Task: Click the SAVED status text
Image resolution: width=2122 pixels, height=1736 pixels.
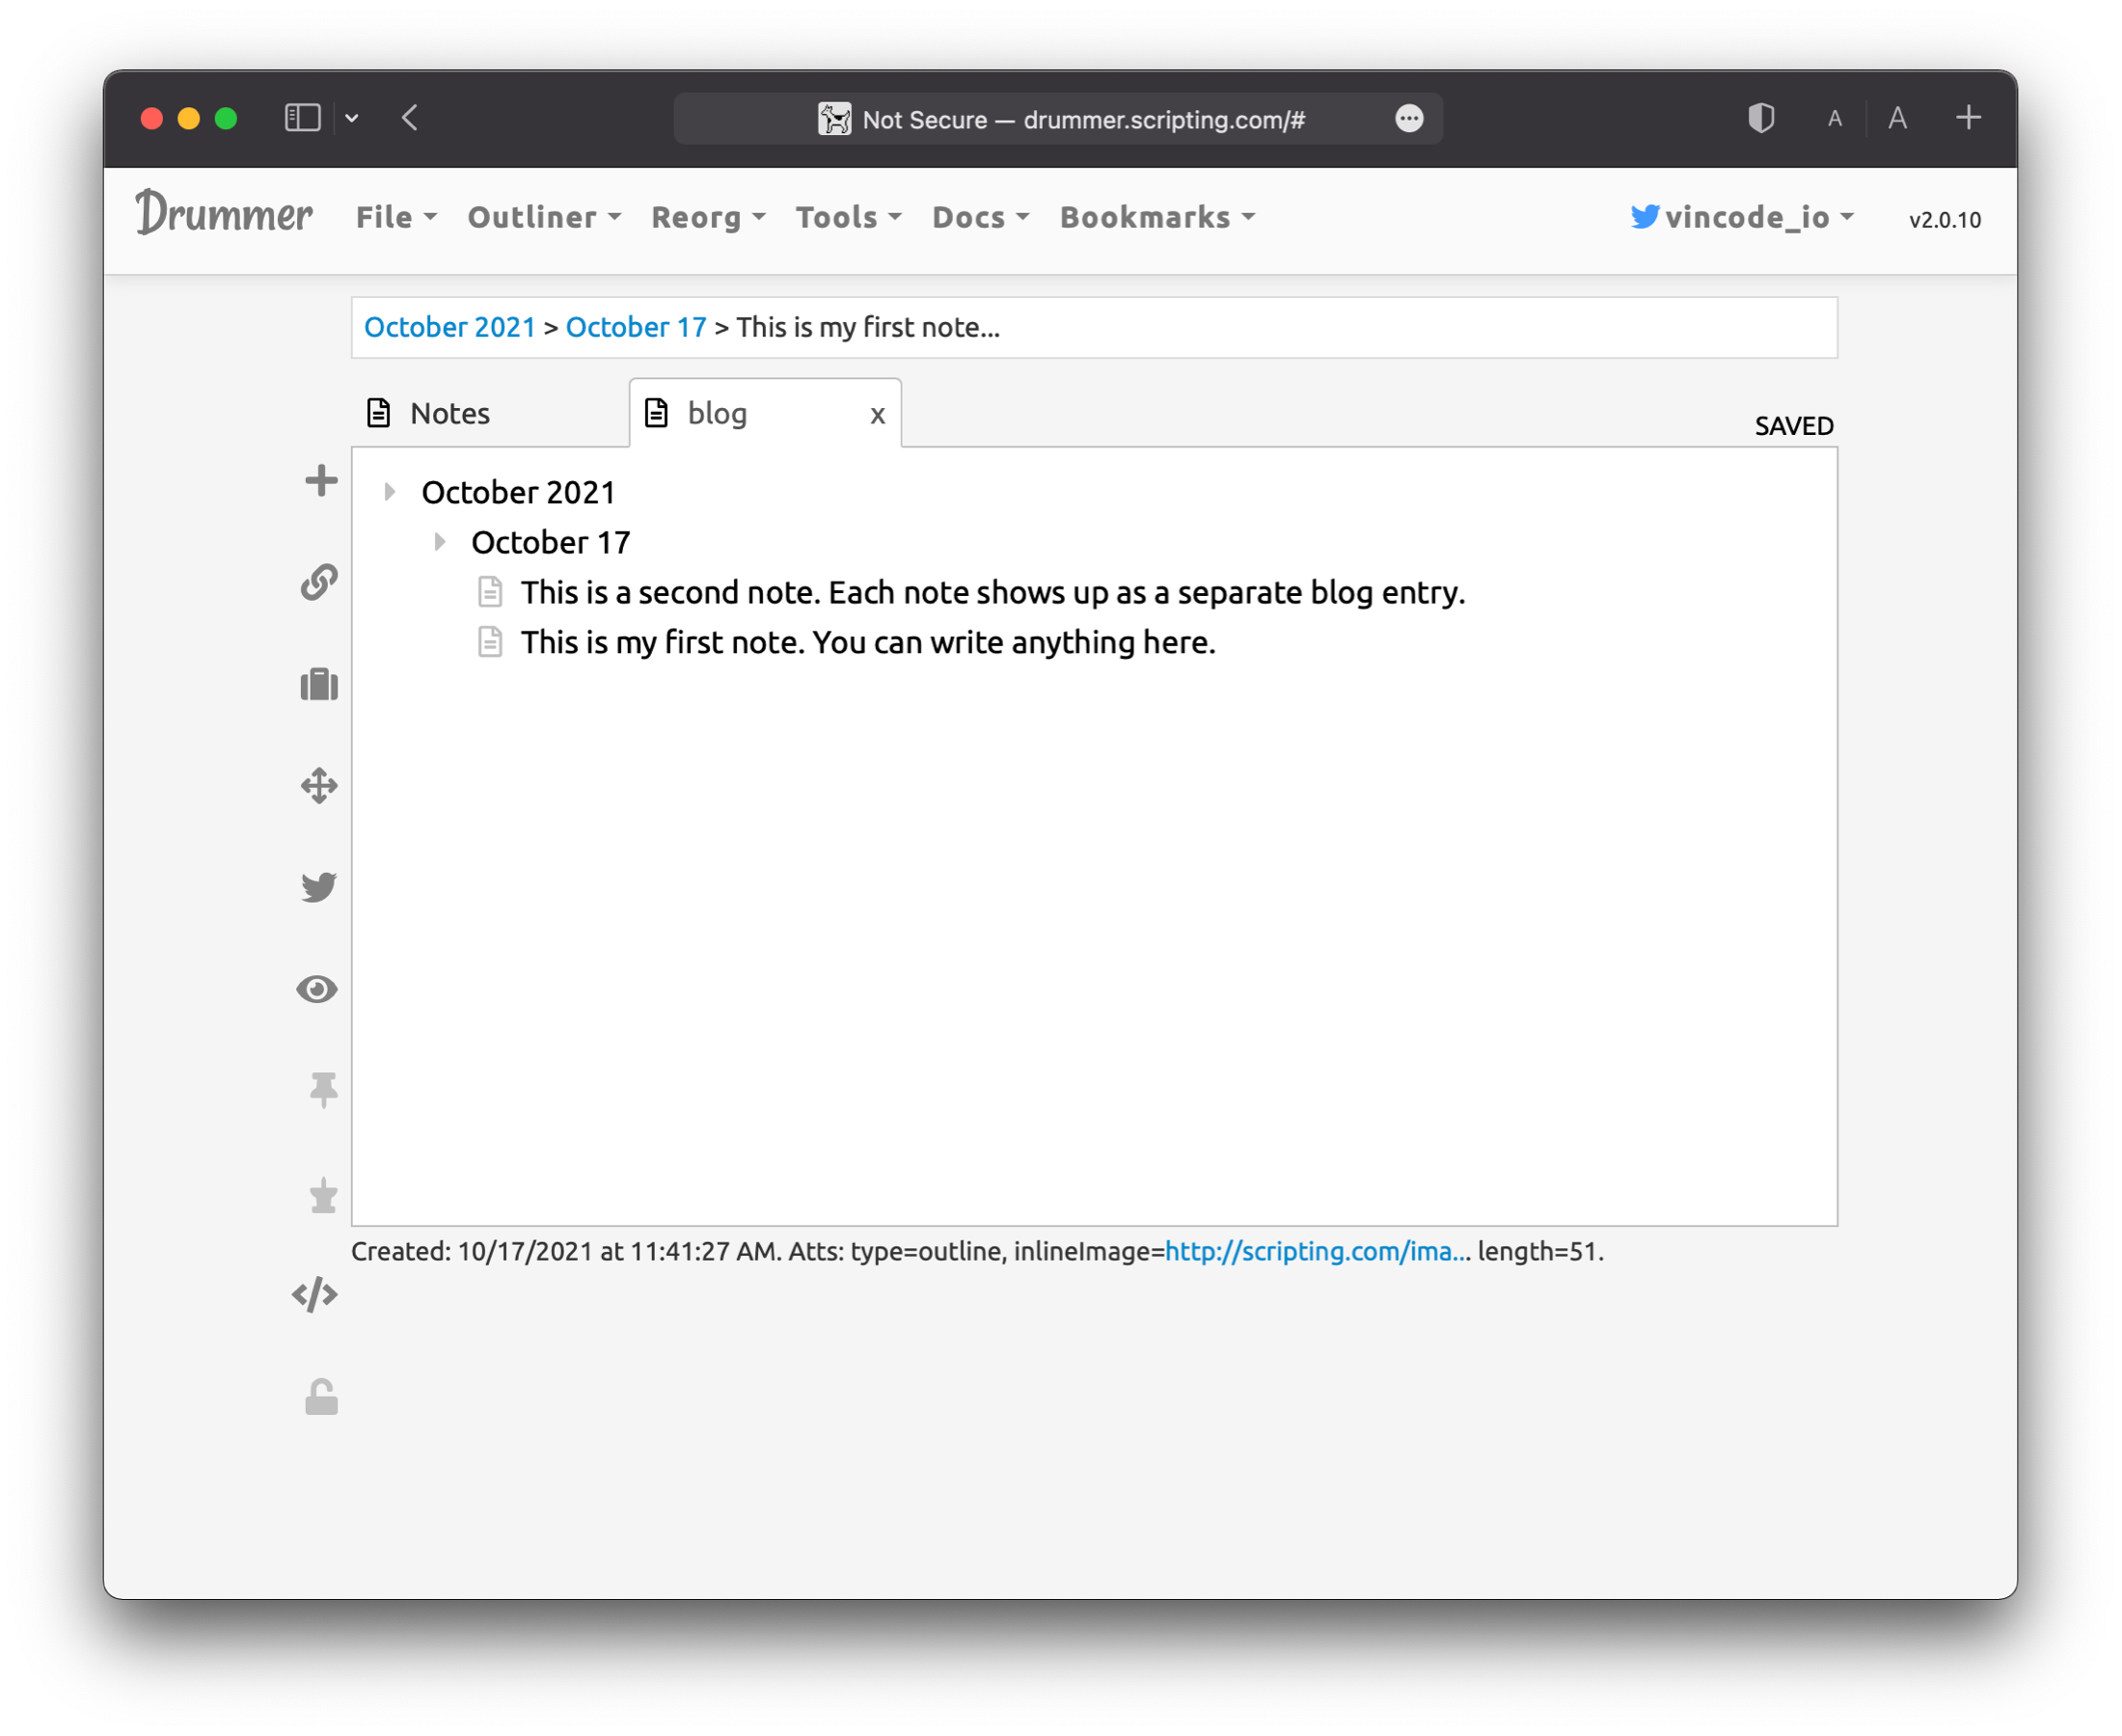Action: pos(1794,426)
